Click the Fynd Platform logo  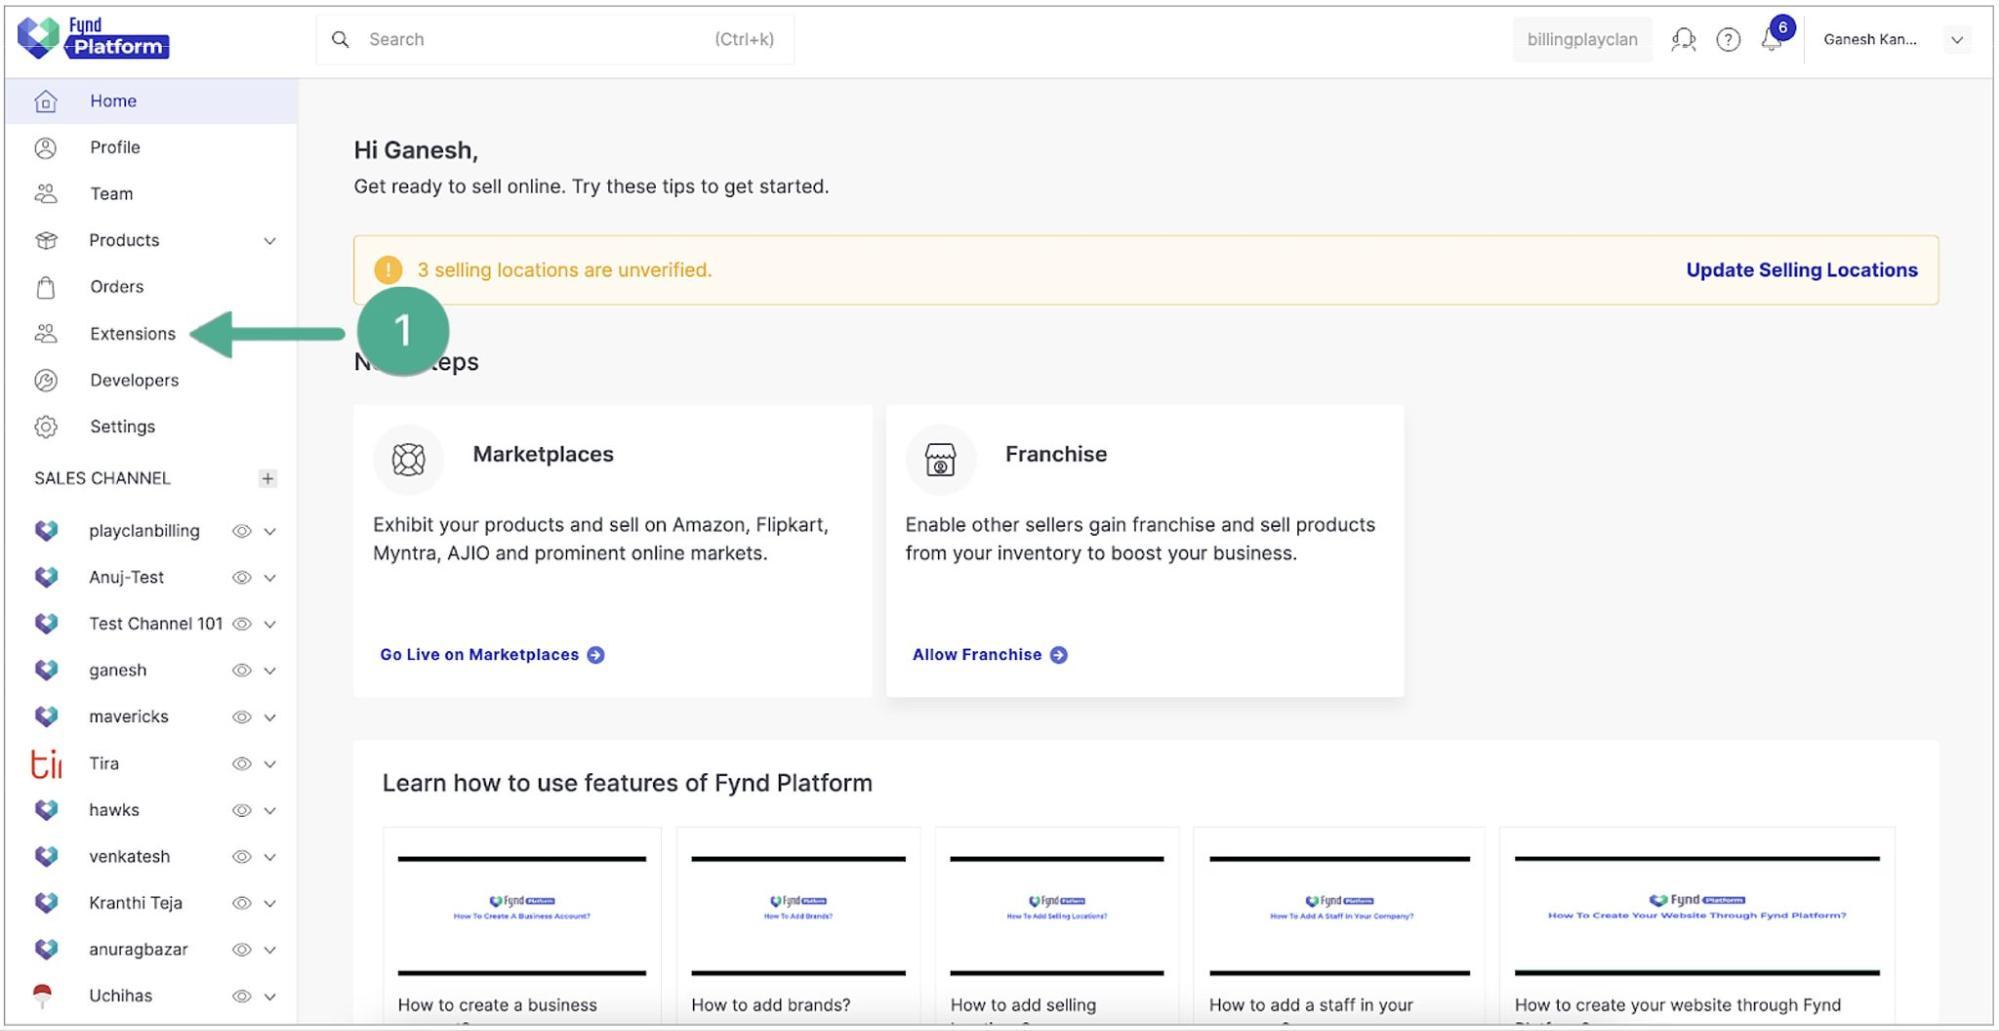point(93,38)
